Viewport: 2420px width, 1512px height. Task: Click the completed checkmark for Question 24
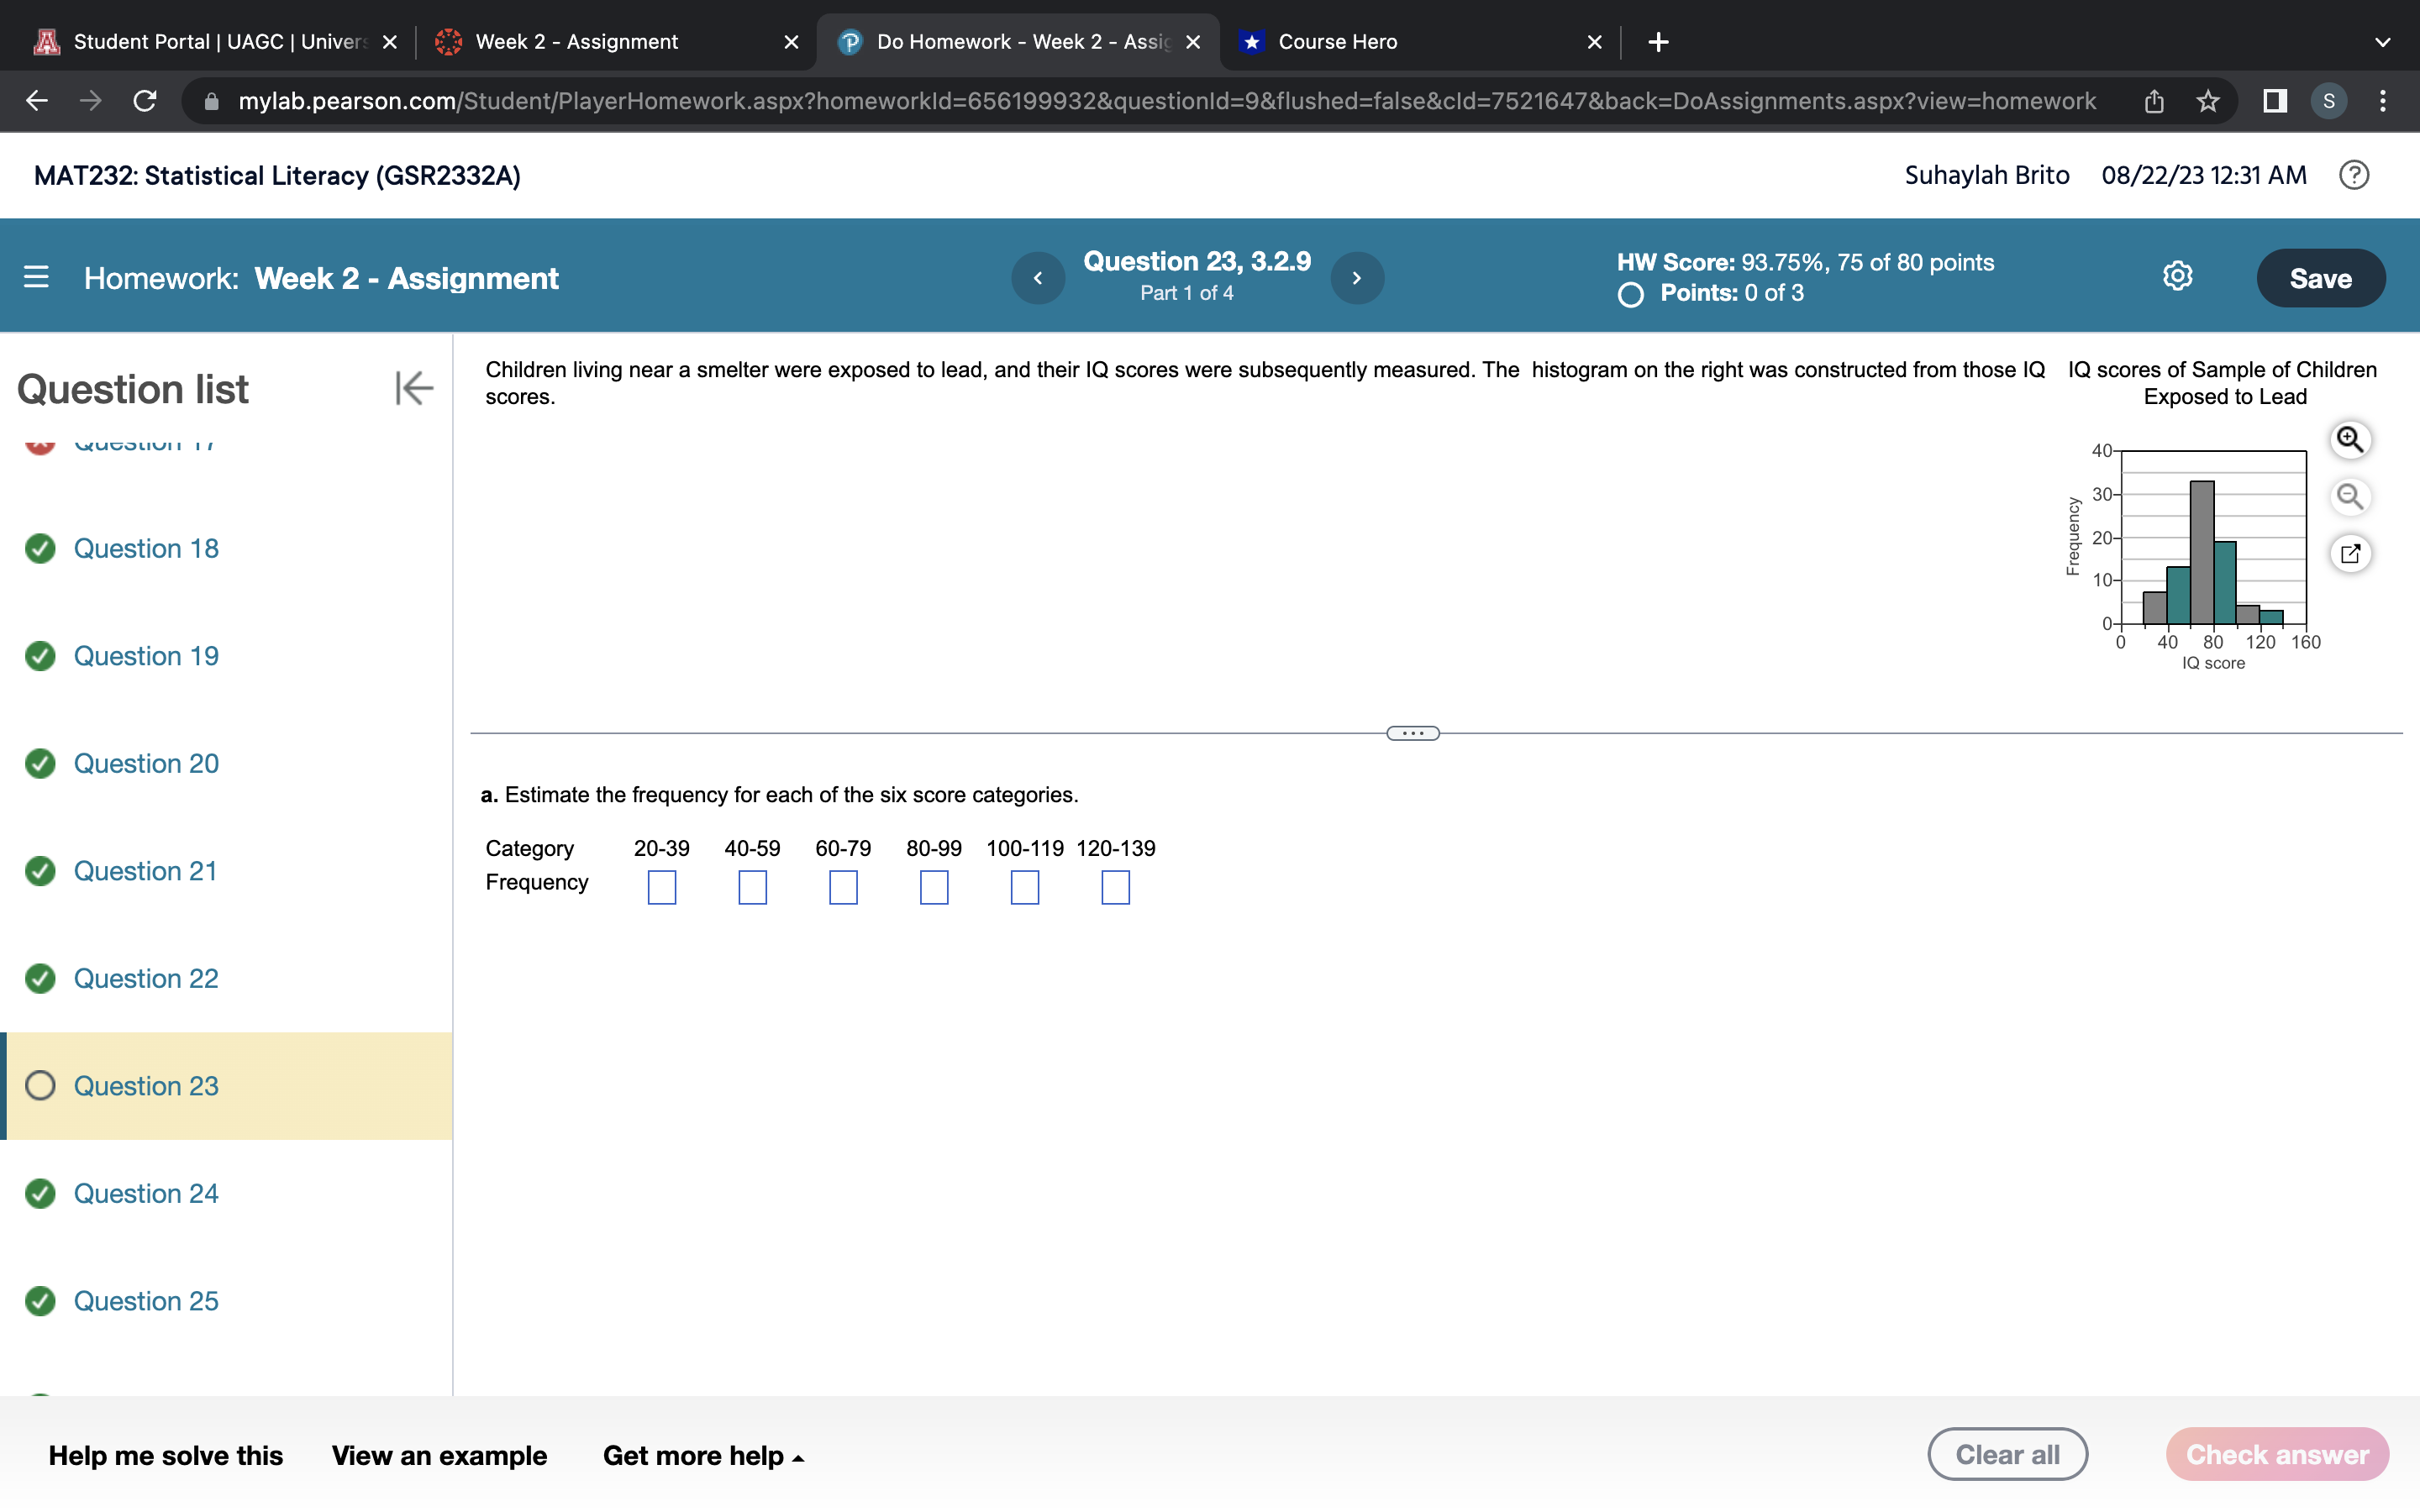pyautogui.click(x=40, y=1193)
